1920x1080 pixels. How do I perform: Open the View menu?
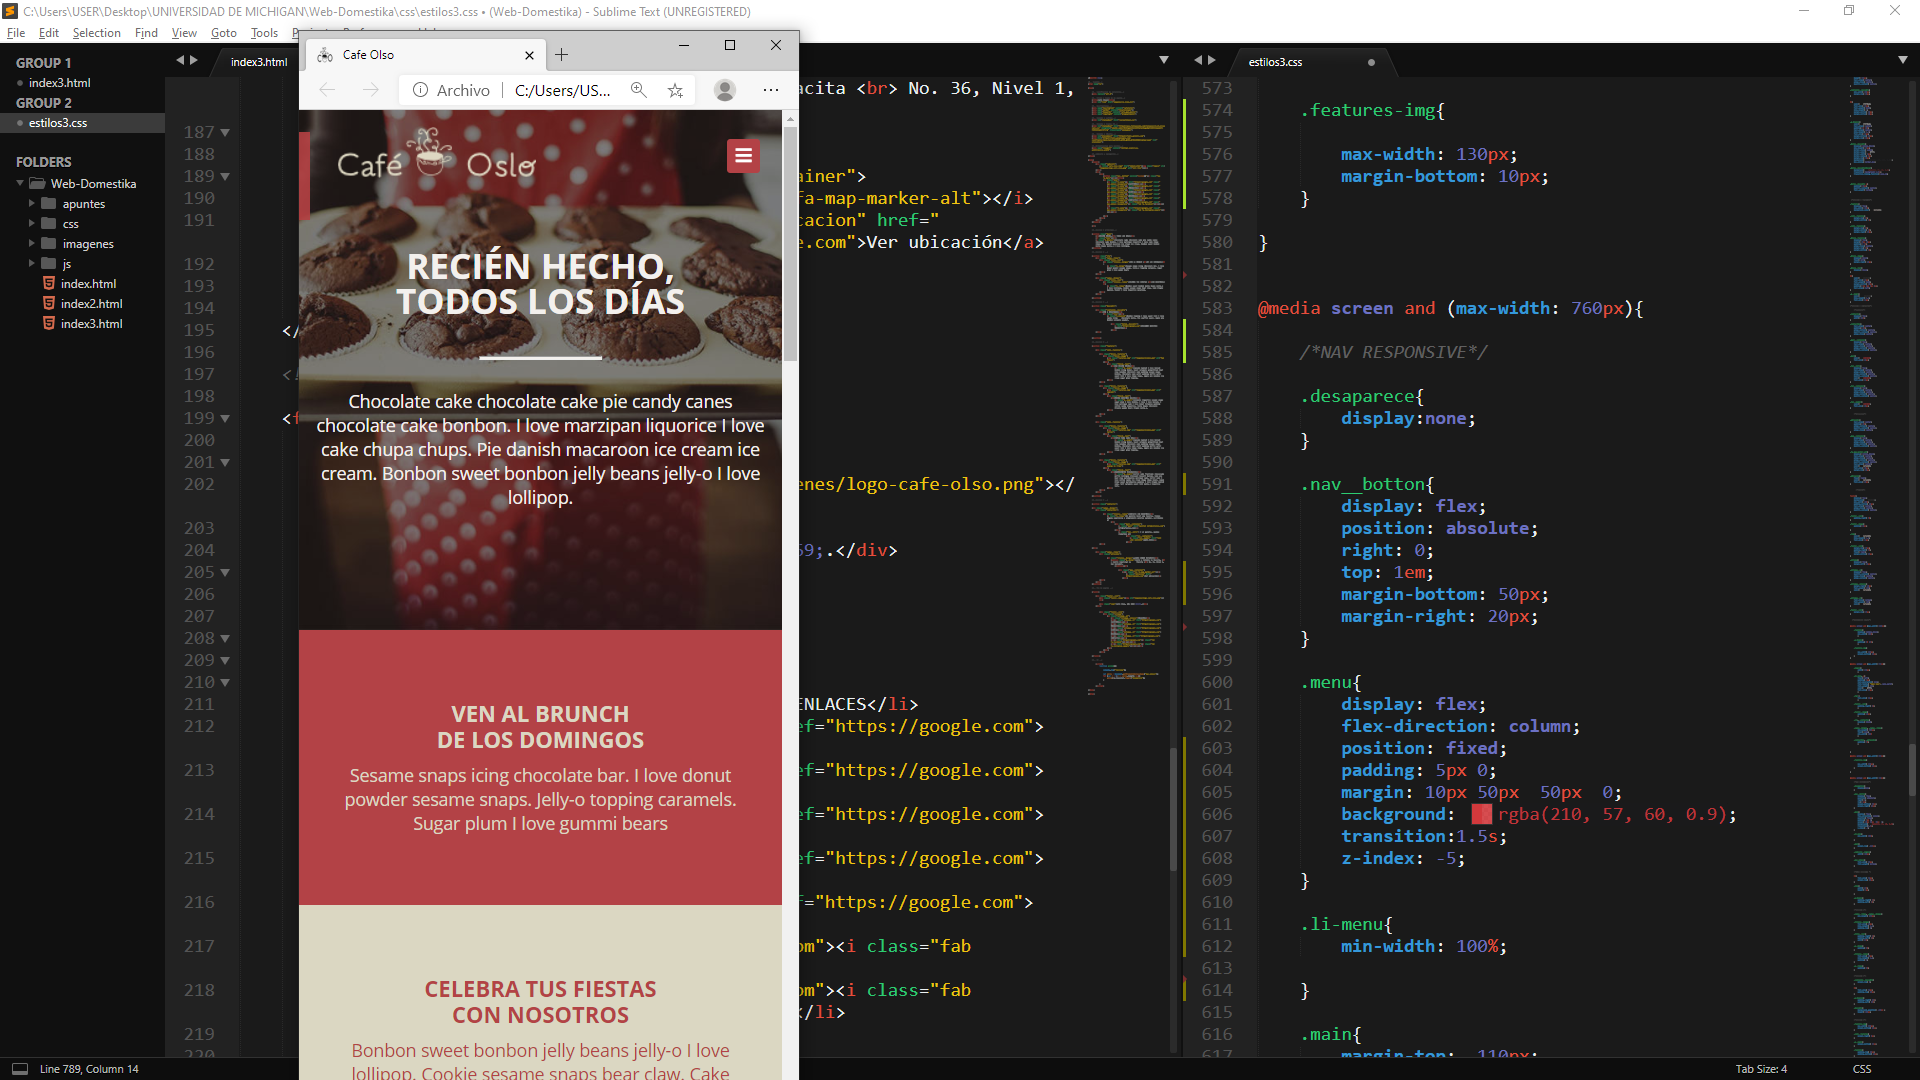pyautogui.click(x=184, y=33)
